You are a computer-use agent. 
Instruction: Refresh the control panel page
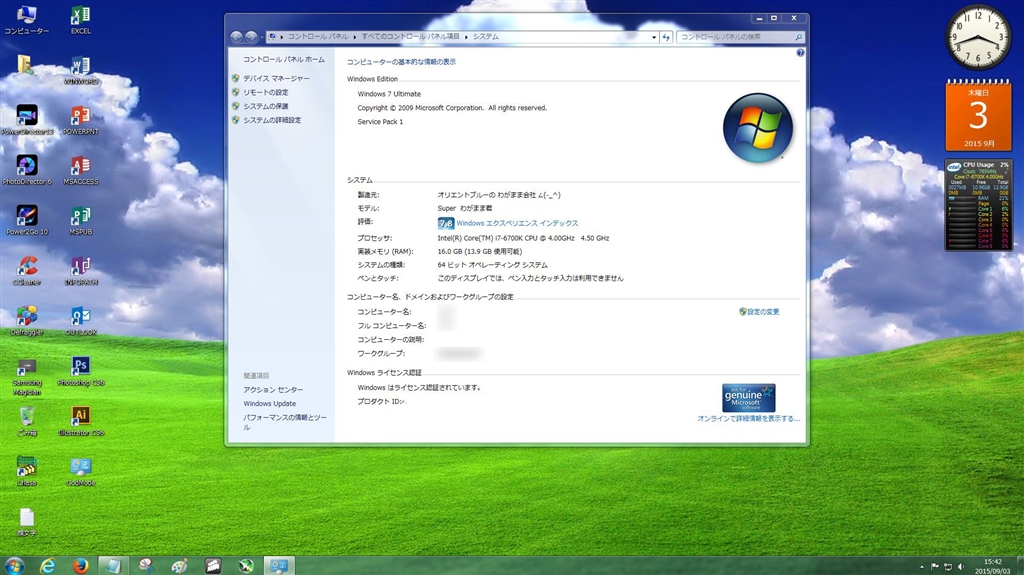click(666, 37)
